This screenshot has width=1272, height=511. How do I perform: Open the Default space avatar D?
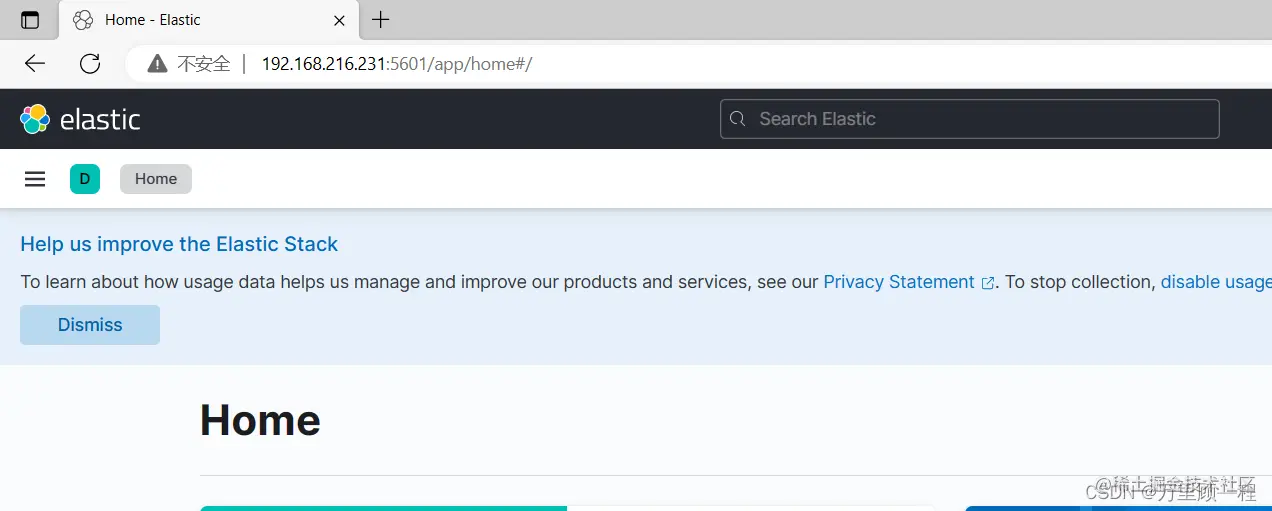pyautogui.click(x=85, y=179)
